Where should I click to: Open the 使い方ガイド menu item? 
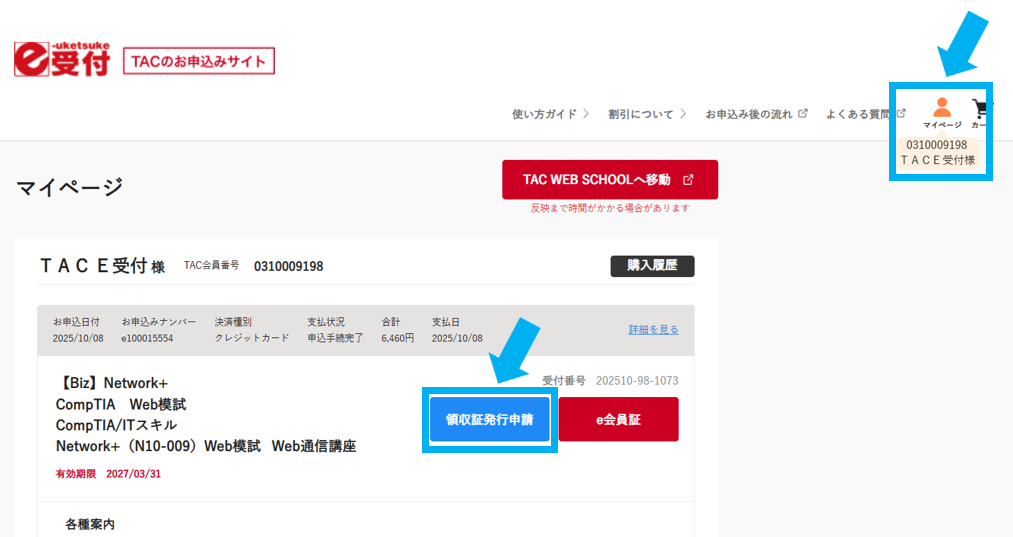(544, 114)
